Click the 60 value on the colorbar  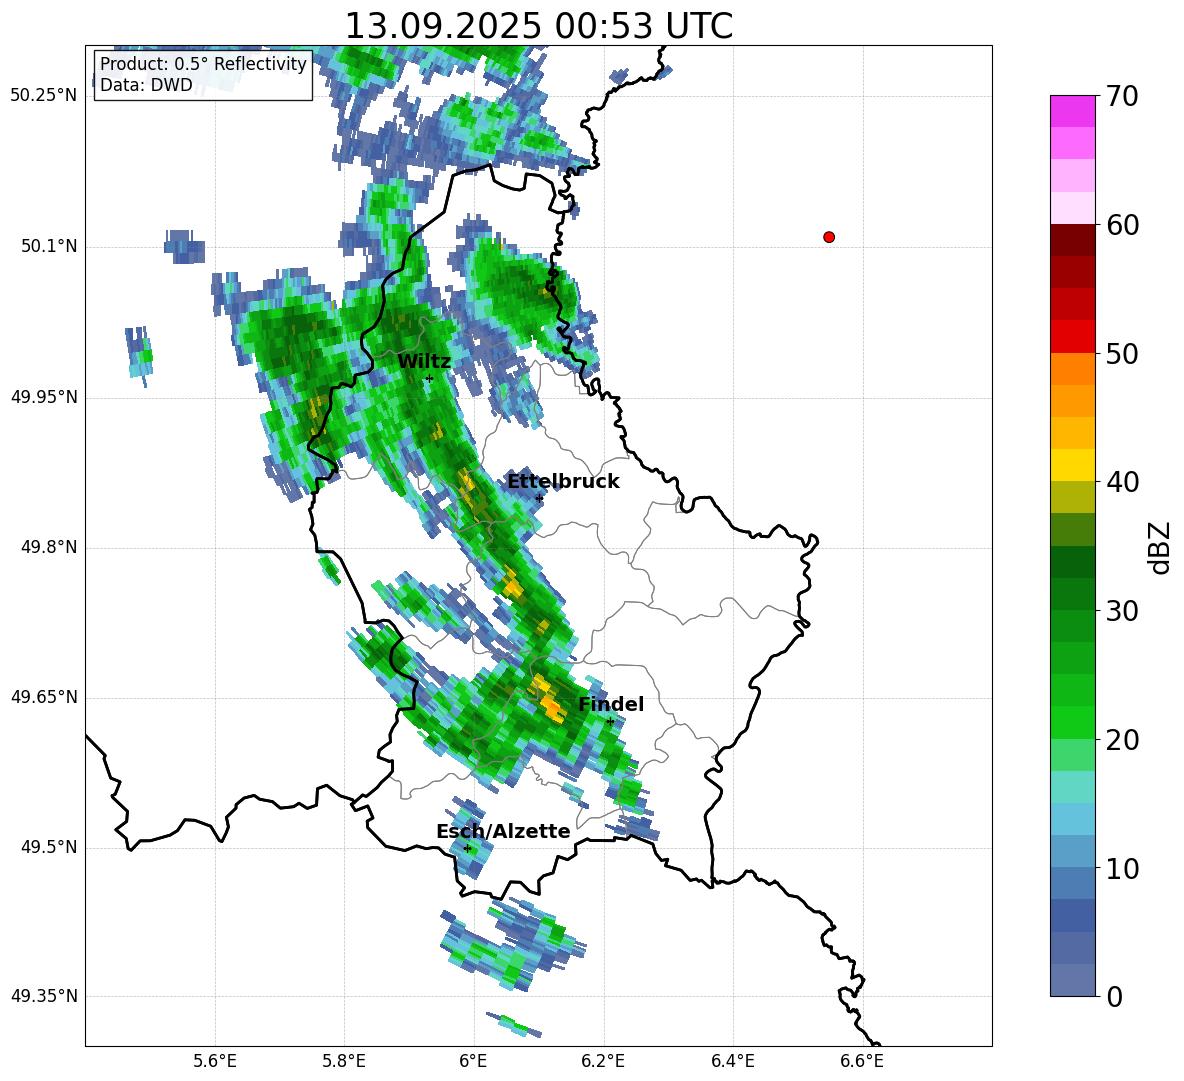(1121, 225)
